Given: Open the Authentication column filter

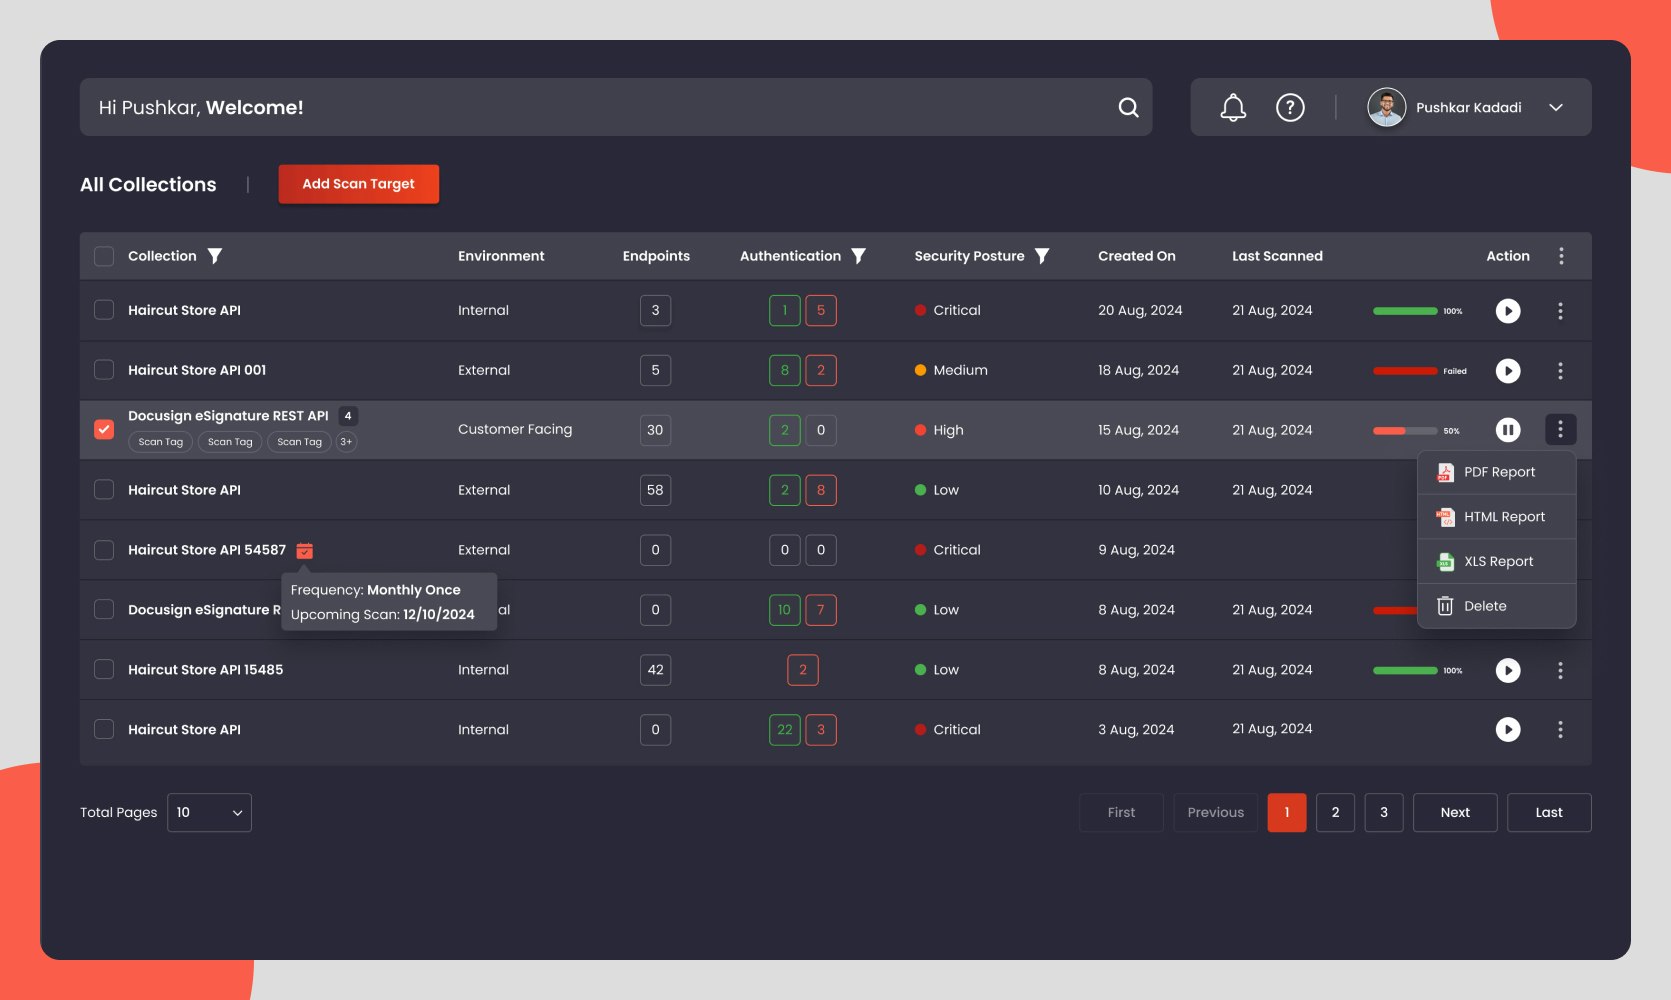Looking at the screenshot, I should coord(858,256).
